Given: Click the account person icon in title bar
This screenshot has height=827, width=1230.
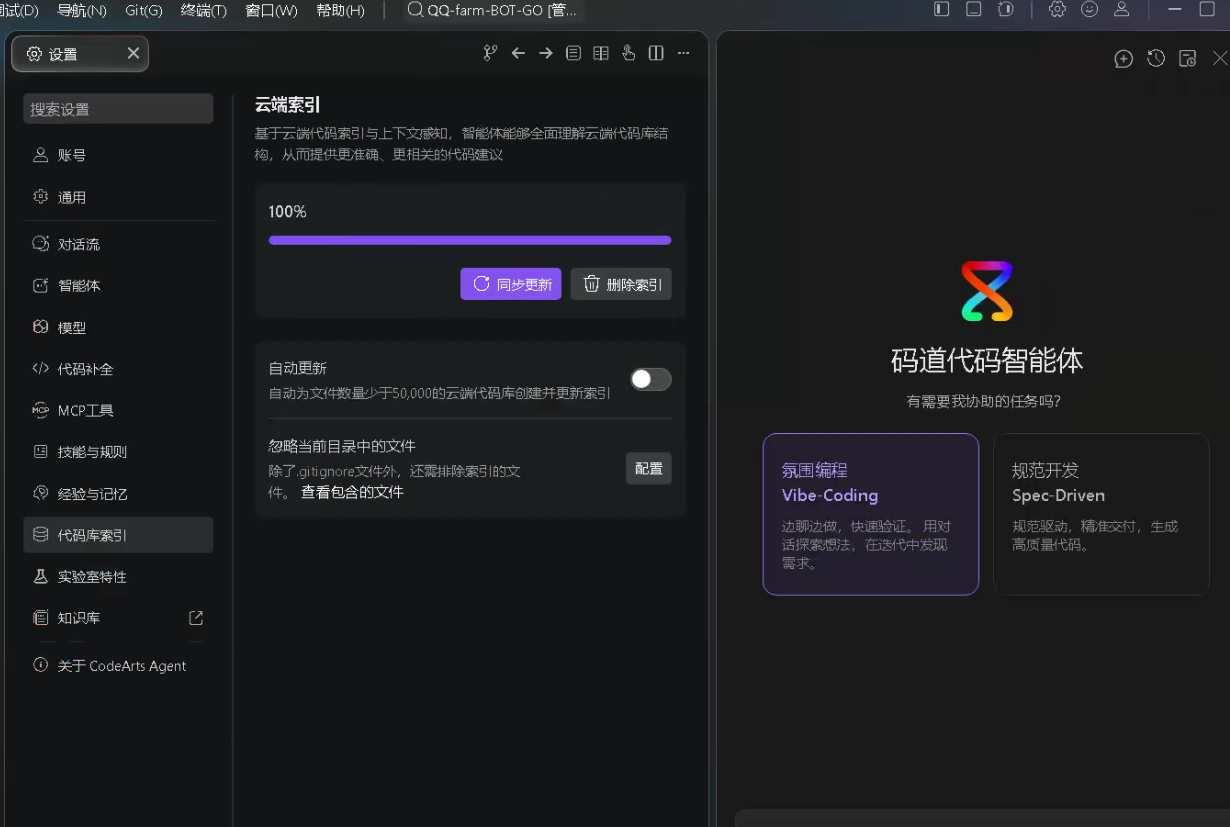Looking at the screenshot, I should [1121, 9].
